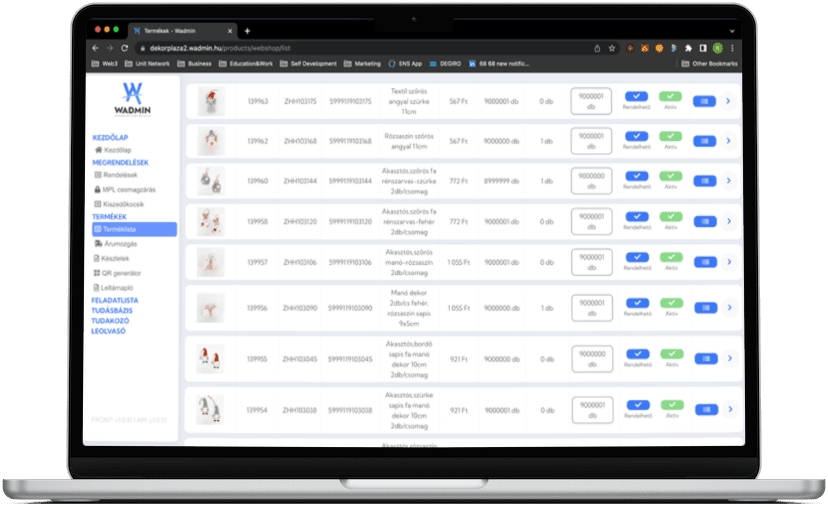This screenshot has height=507, width=828.
Task: Click the MetaMask fox extension icon
Action: coord(645,47)
